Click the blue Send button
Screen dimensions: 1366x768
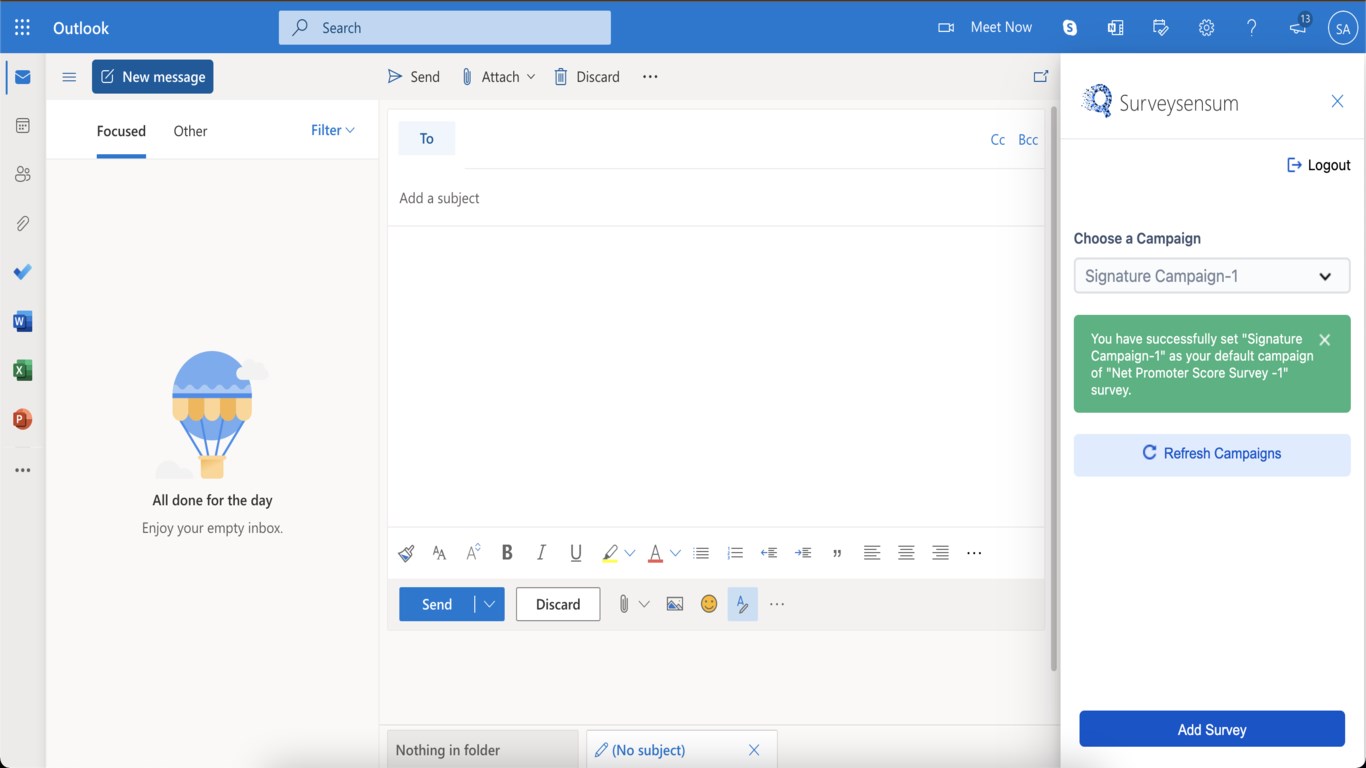(x=437, y=604)
